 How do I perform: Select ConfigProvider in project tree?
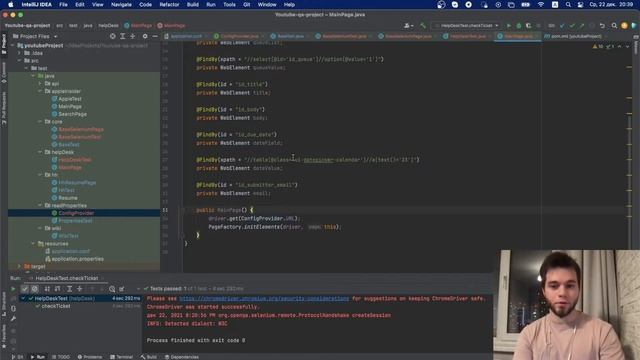pyautogui.click(x=76, y=213)
